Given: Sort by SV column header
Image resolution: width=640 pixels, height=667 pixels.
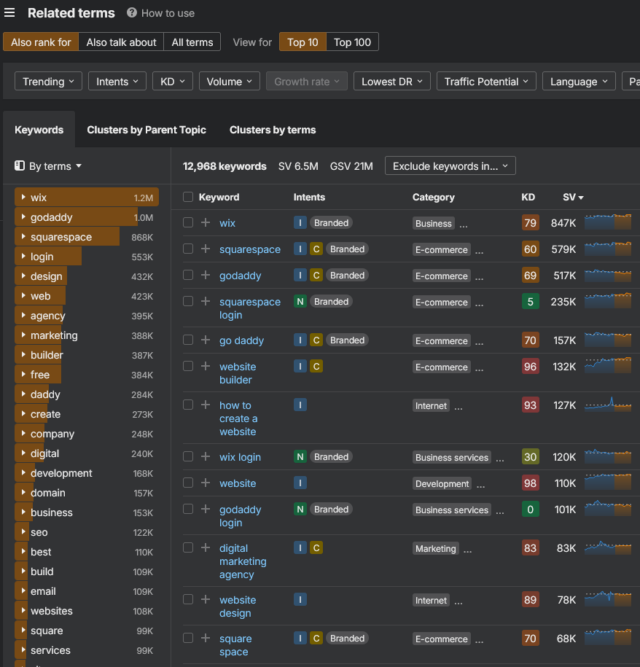Looking at the screenshot, I should click(573, 197).
